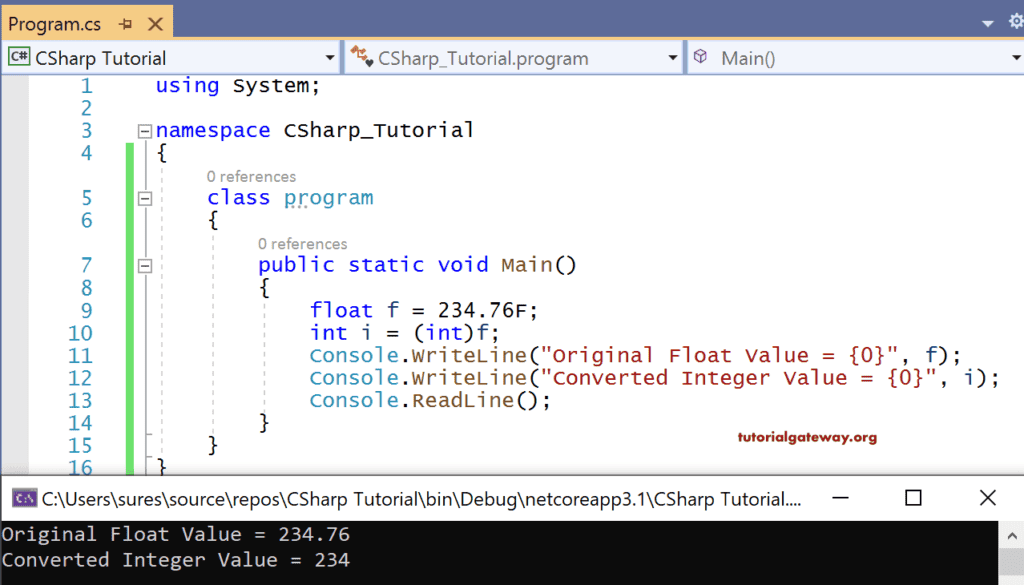Open the 0 references link above class program
This screenshot has height=585, width=1024.
[x=251, y=176]
